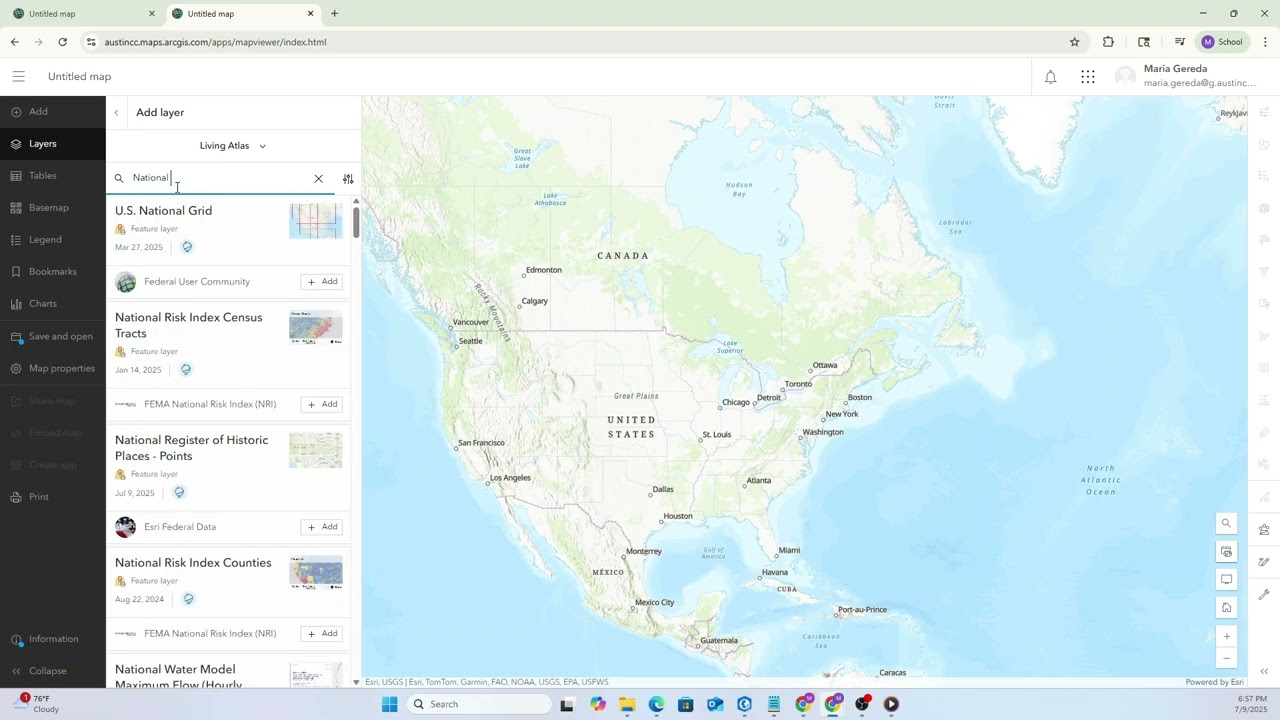Open Save and open menu
Screen dimensions: 1280x720
point(53,337)
